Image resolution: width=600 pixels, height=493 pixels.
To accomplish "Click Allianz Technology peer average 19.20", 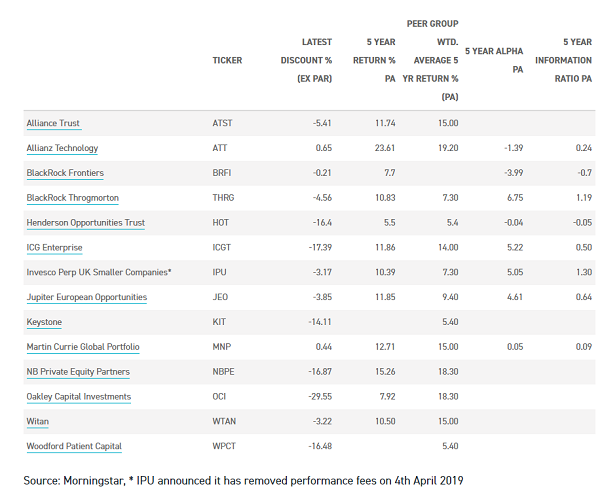I will click(x=448, y=148).
